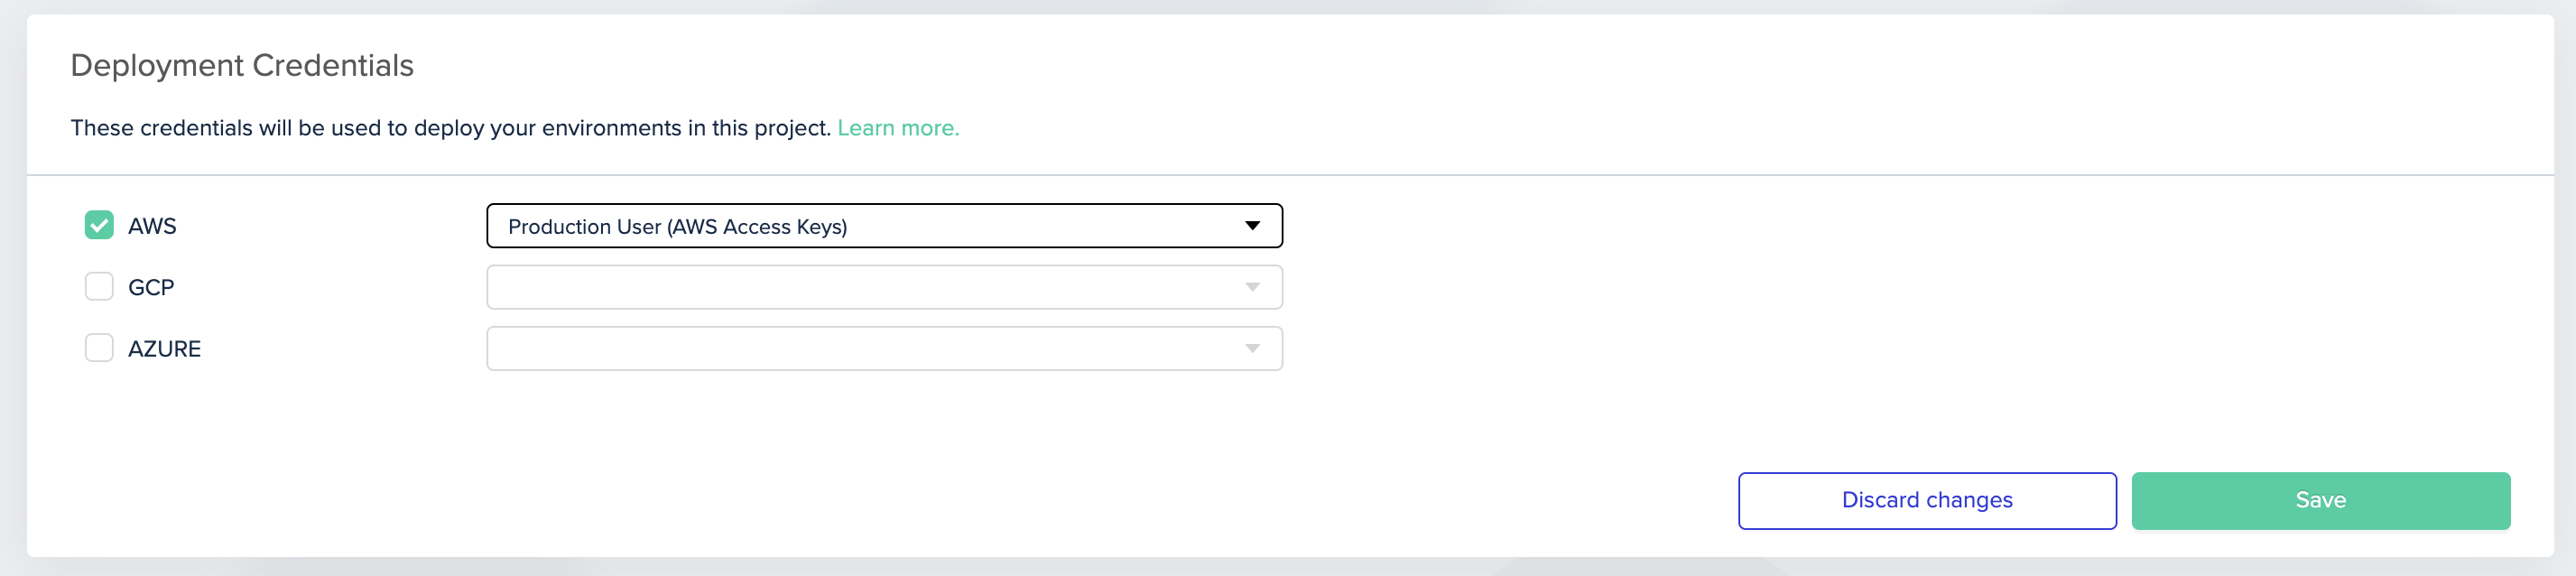The image size is (2576, 576).
Task: Click the green checkmark inside AWS checkbox
Action: pyautogui.click(x=98, y=225)
